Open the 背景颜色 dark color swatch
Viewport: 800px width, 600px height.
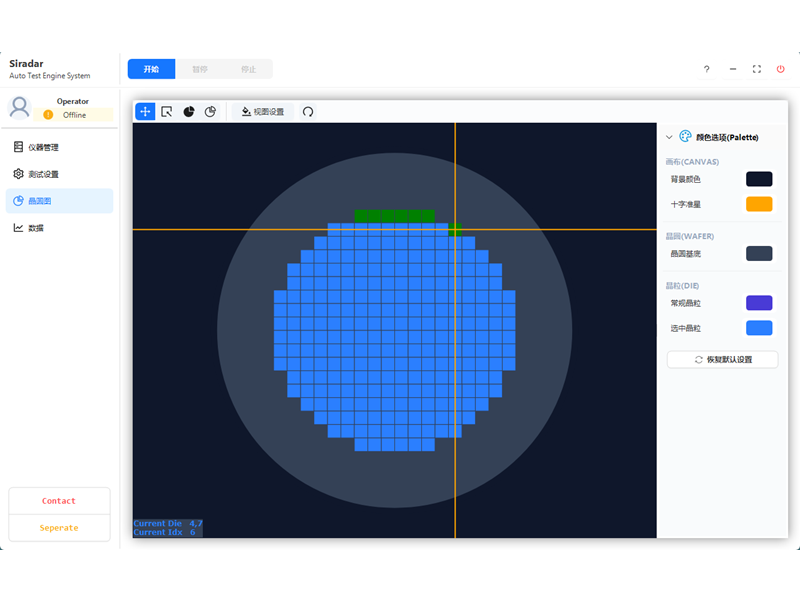pos(759,179)
